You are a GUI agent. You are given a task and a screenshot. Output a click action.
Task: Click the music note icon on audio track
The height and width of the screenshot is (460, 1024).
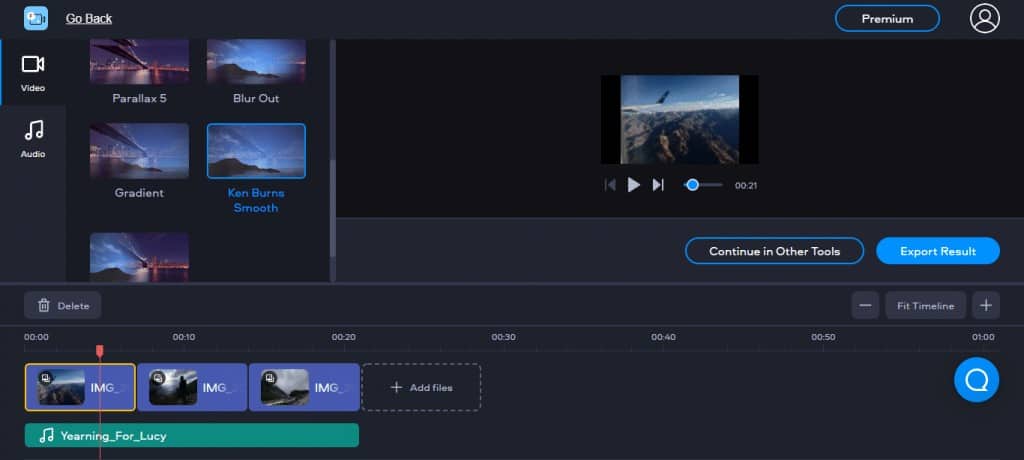click(46, 435)
